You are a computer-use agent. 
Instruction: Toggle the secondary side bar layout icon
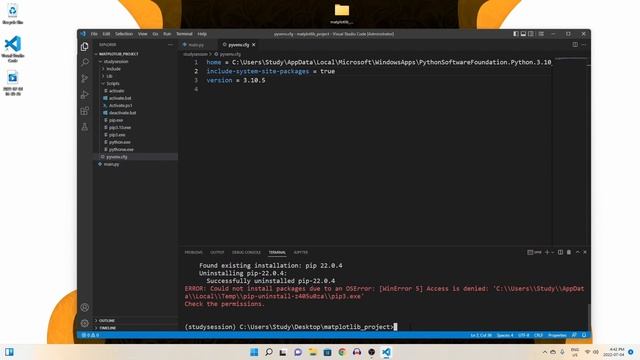pos(531,34)
